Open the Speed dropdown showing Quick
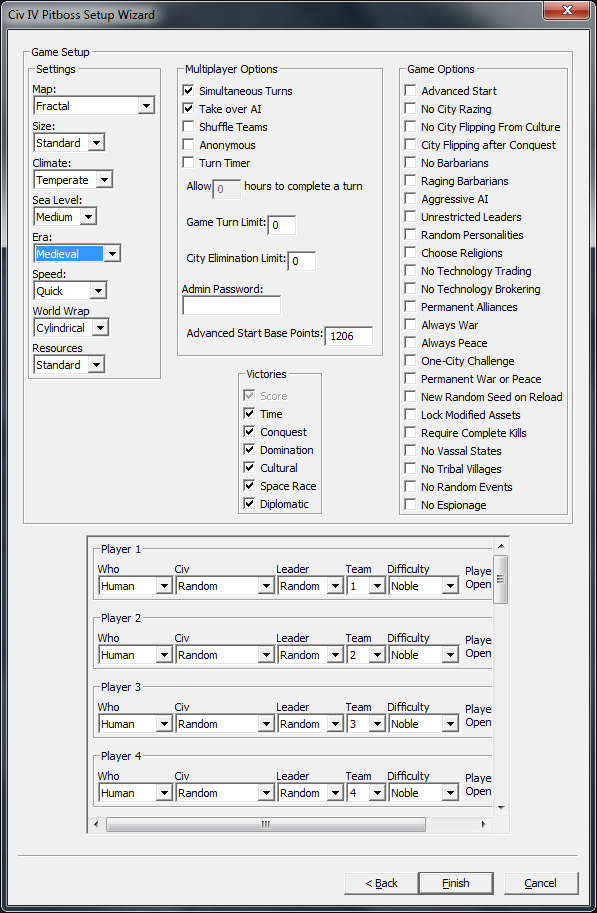The image size is (597, 913). tap(70, 291)
